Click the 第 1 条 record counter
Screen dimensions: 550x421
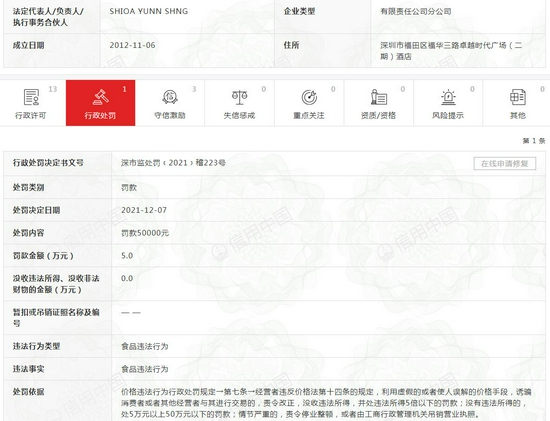pyautogui.click(x=534, y=141)
